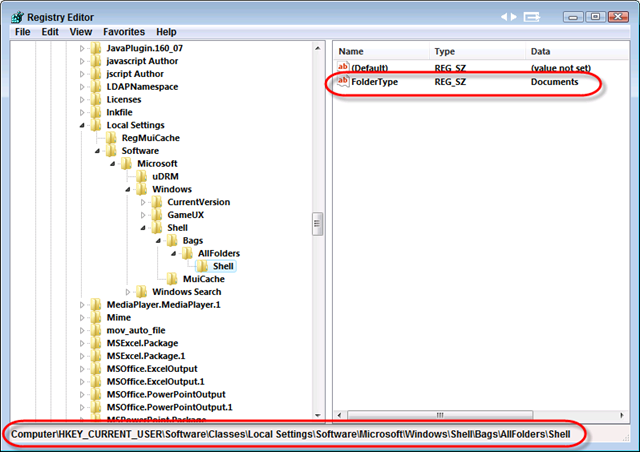Click the FolderType string value icon
The width and height of the screenshot is (640, 452).
[343, 81]
